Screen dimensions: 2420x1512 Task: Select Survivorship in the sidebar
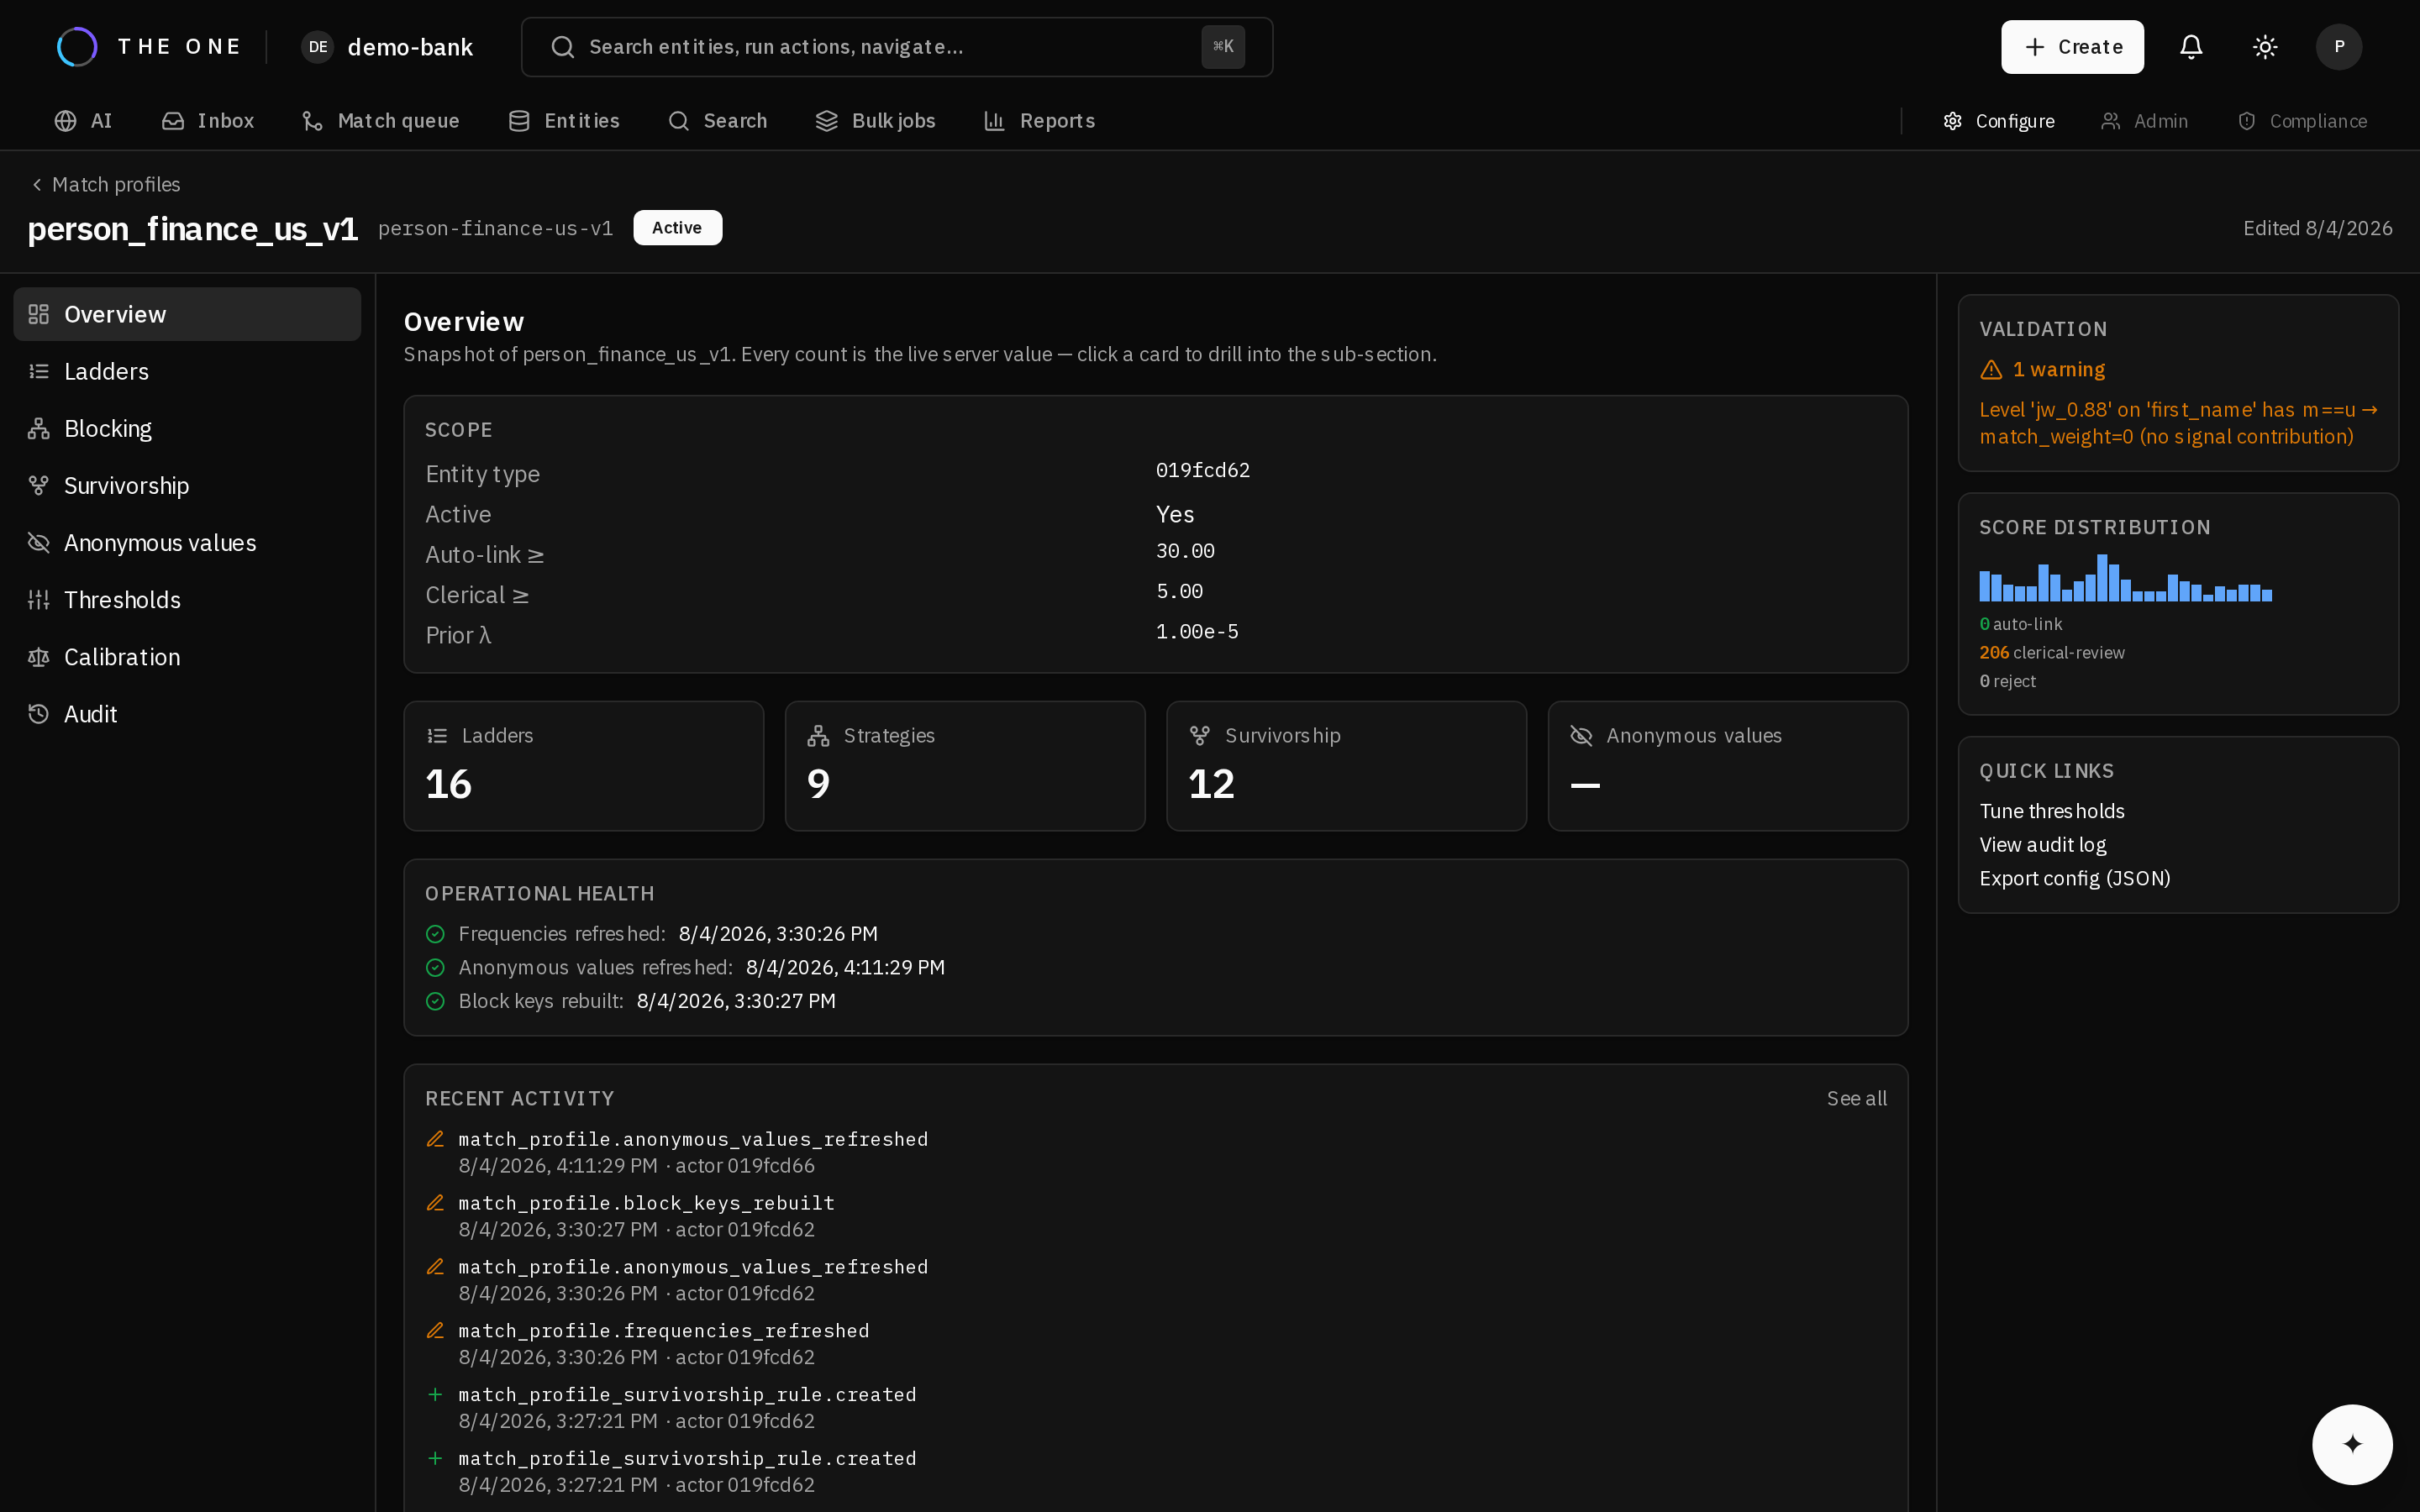(x=187, y=486)
